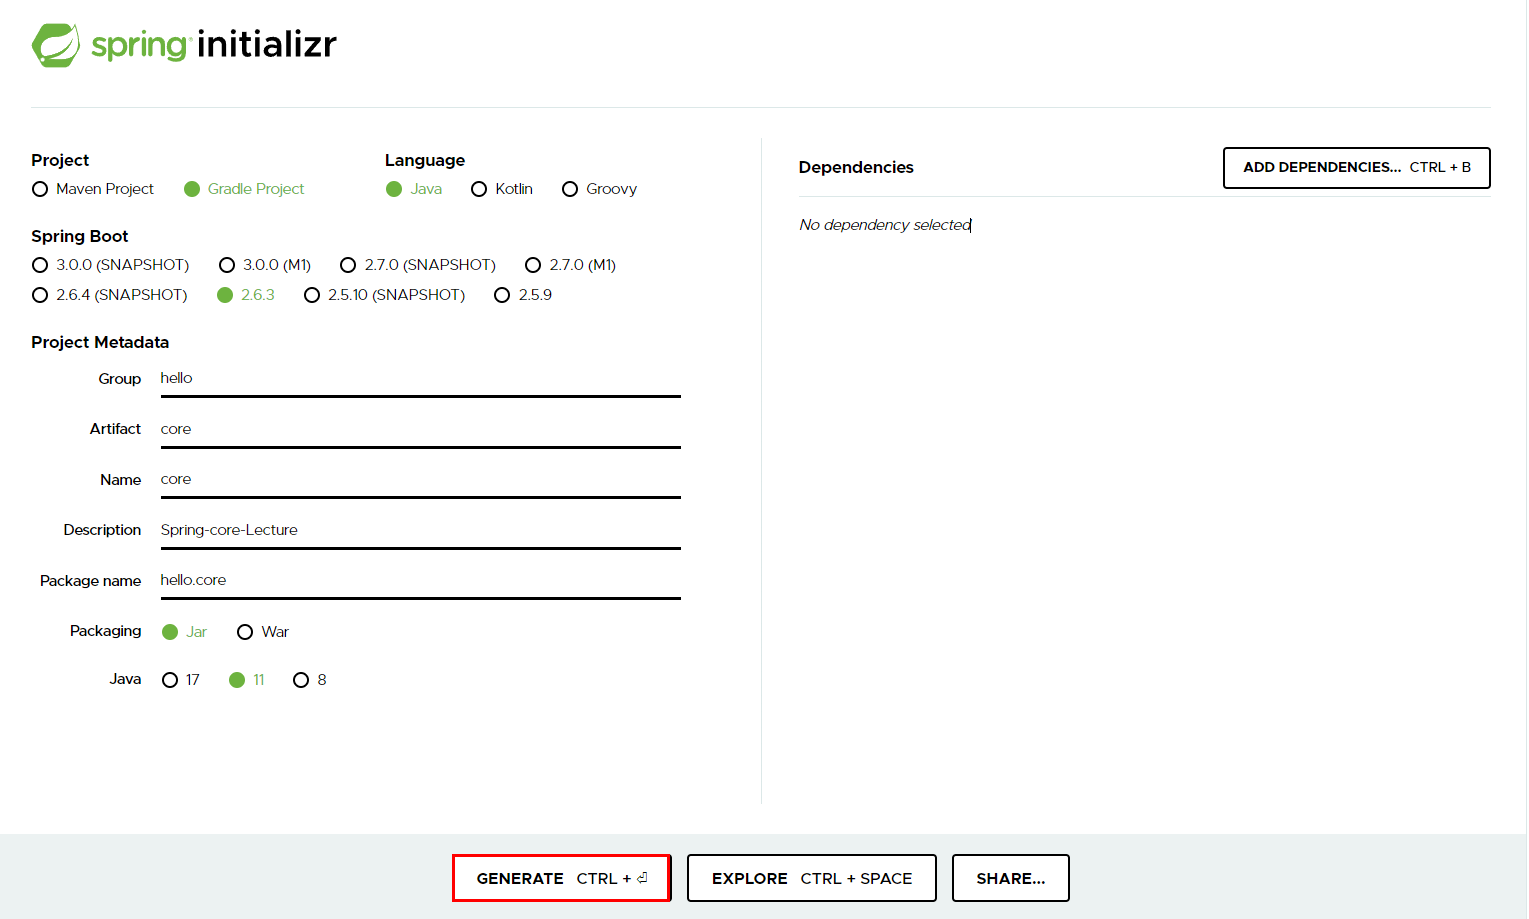Image resolution: width=1529 pixels, height=919 pixels.
Task: Edit the Group field containing hello
Action: tap(420, 379)
